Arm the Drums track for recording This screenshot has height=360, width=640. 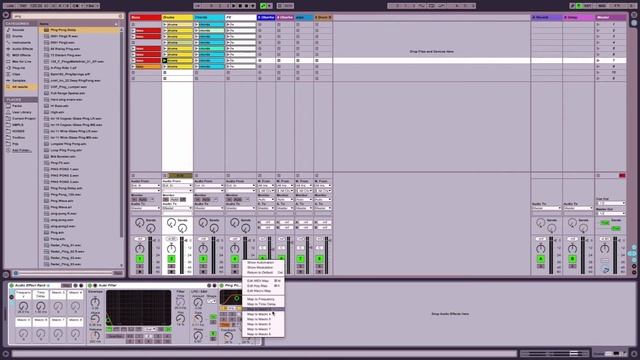(x=171, y=271)
